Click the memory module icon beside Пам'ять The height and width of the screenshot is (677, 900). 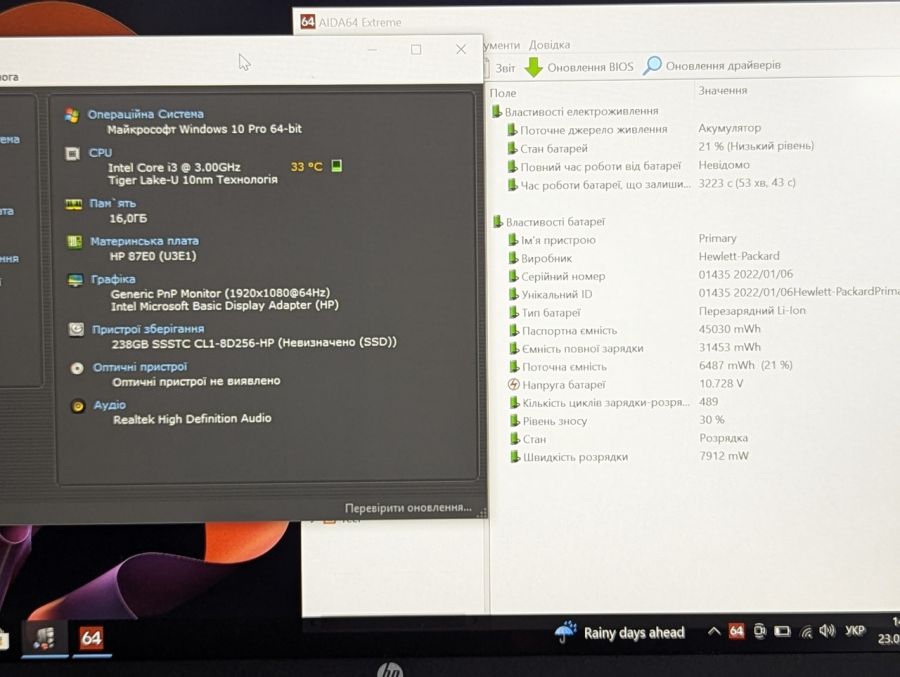point(73,204)
